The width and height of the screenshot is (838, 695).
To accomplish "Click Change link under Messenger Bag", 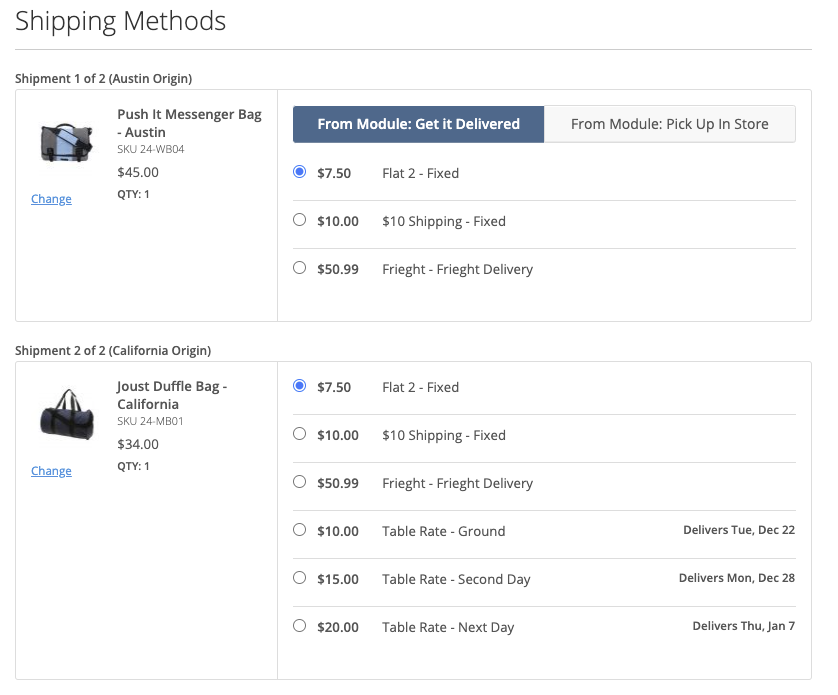I will 51,199.
